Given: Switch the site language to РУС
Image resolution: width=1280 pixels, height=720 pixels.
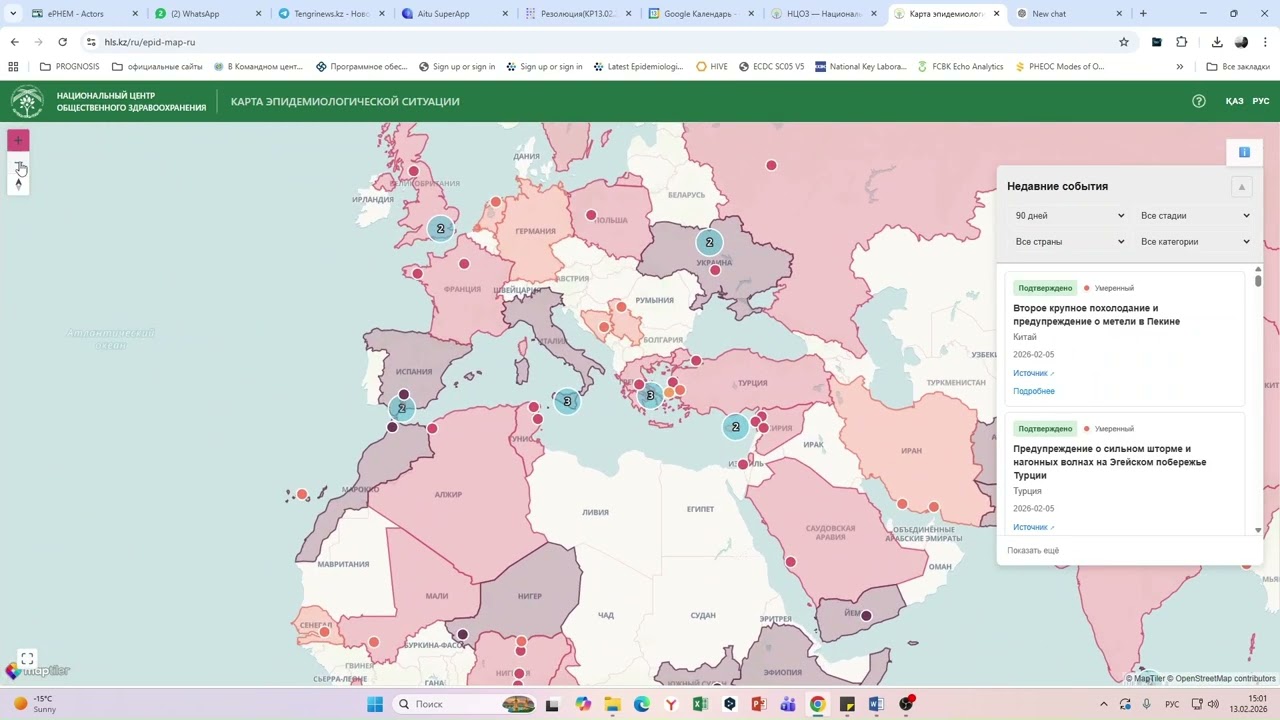Looking at the screenshot, I should tap(1261, 101).
